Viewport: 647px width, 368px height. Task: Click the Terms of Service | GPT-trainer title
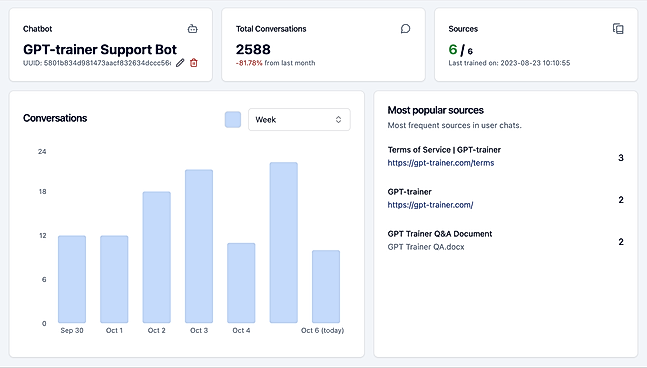444,150
